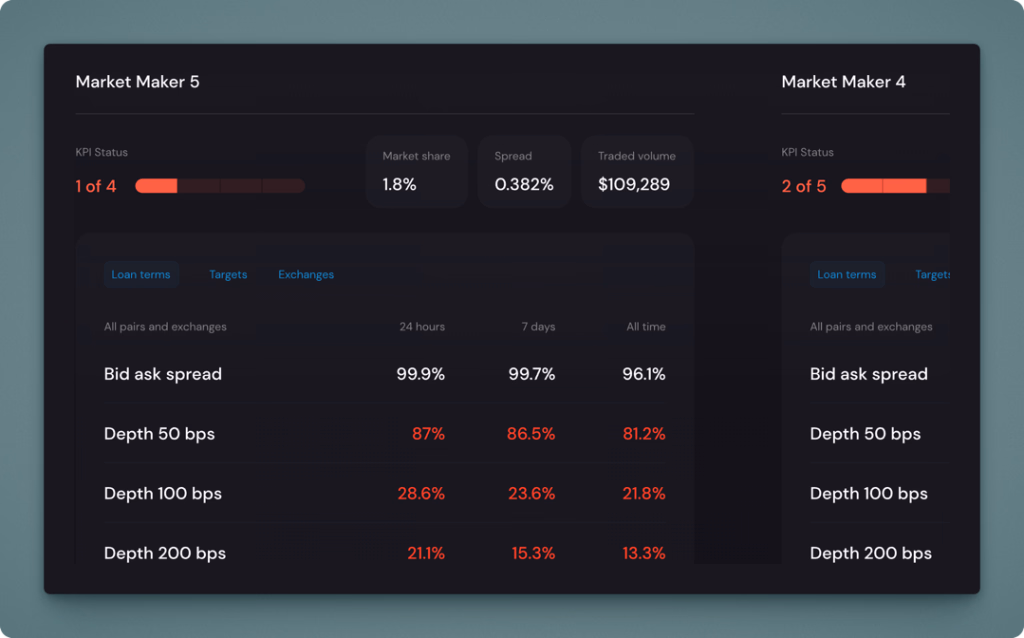Click the 24 hours column header
The height and width of the screenshot is (638, 1024).
pyautogui.click(x=425, y=326)
